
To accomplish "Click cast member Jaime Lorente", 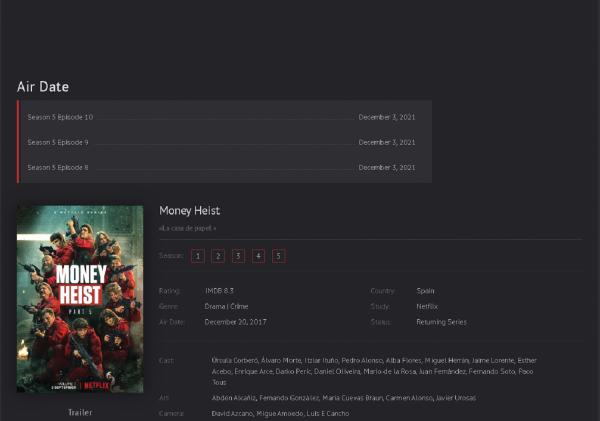I will [493, 361].
